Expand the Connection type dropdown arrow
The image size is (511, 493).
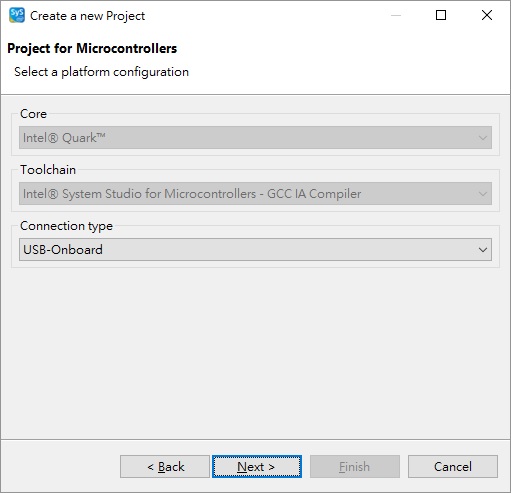click(x=483, y=250)
